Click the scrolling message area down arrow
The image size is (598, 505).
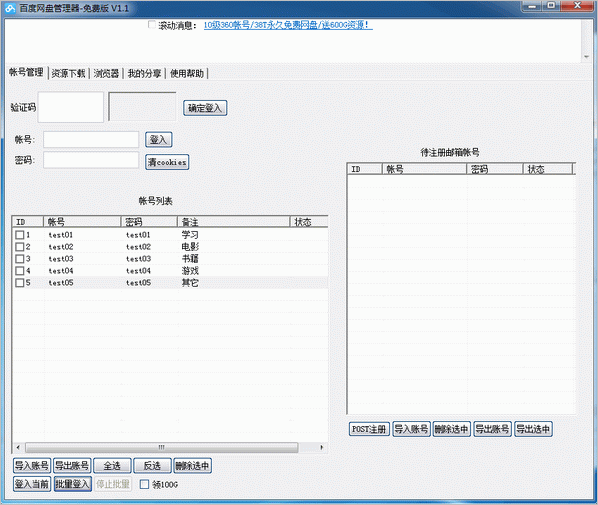point(587,57)
